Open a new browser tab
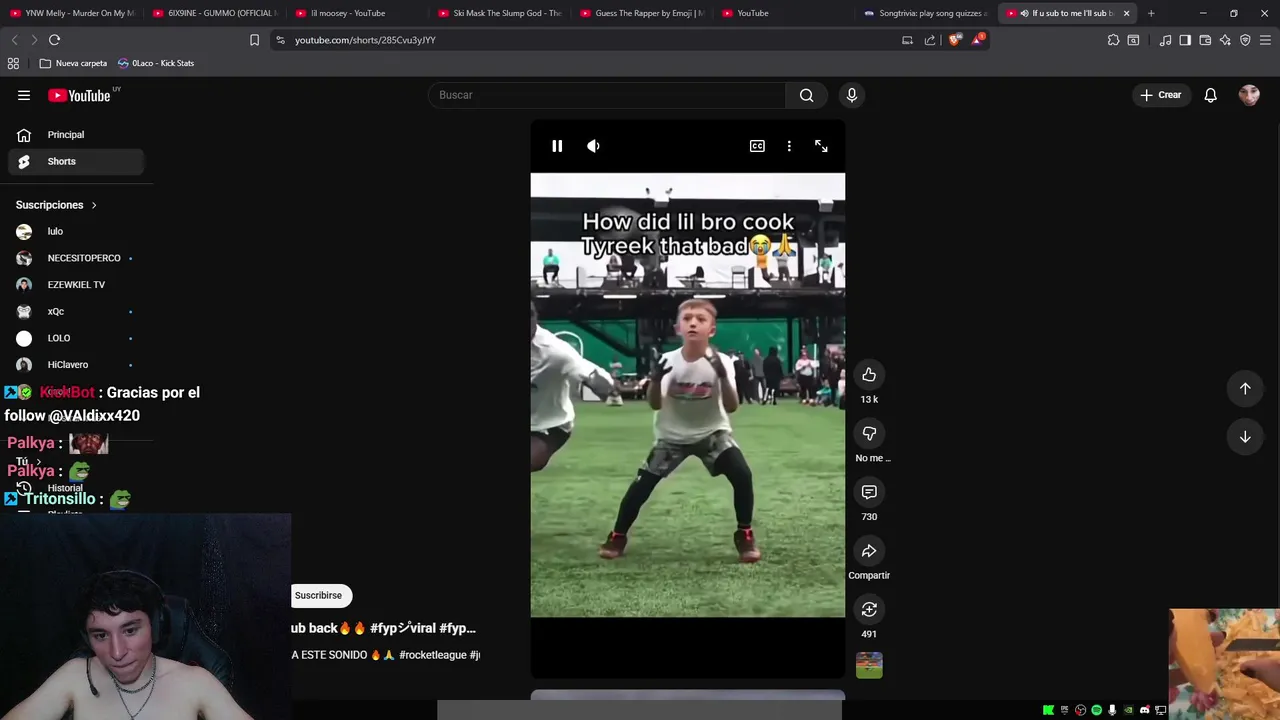Image resolution: width=1280 pixels, height=720 pixels. pos(1151,13)
